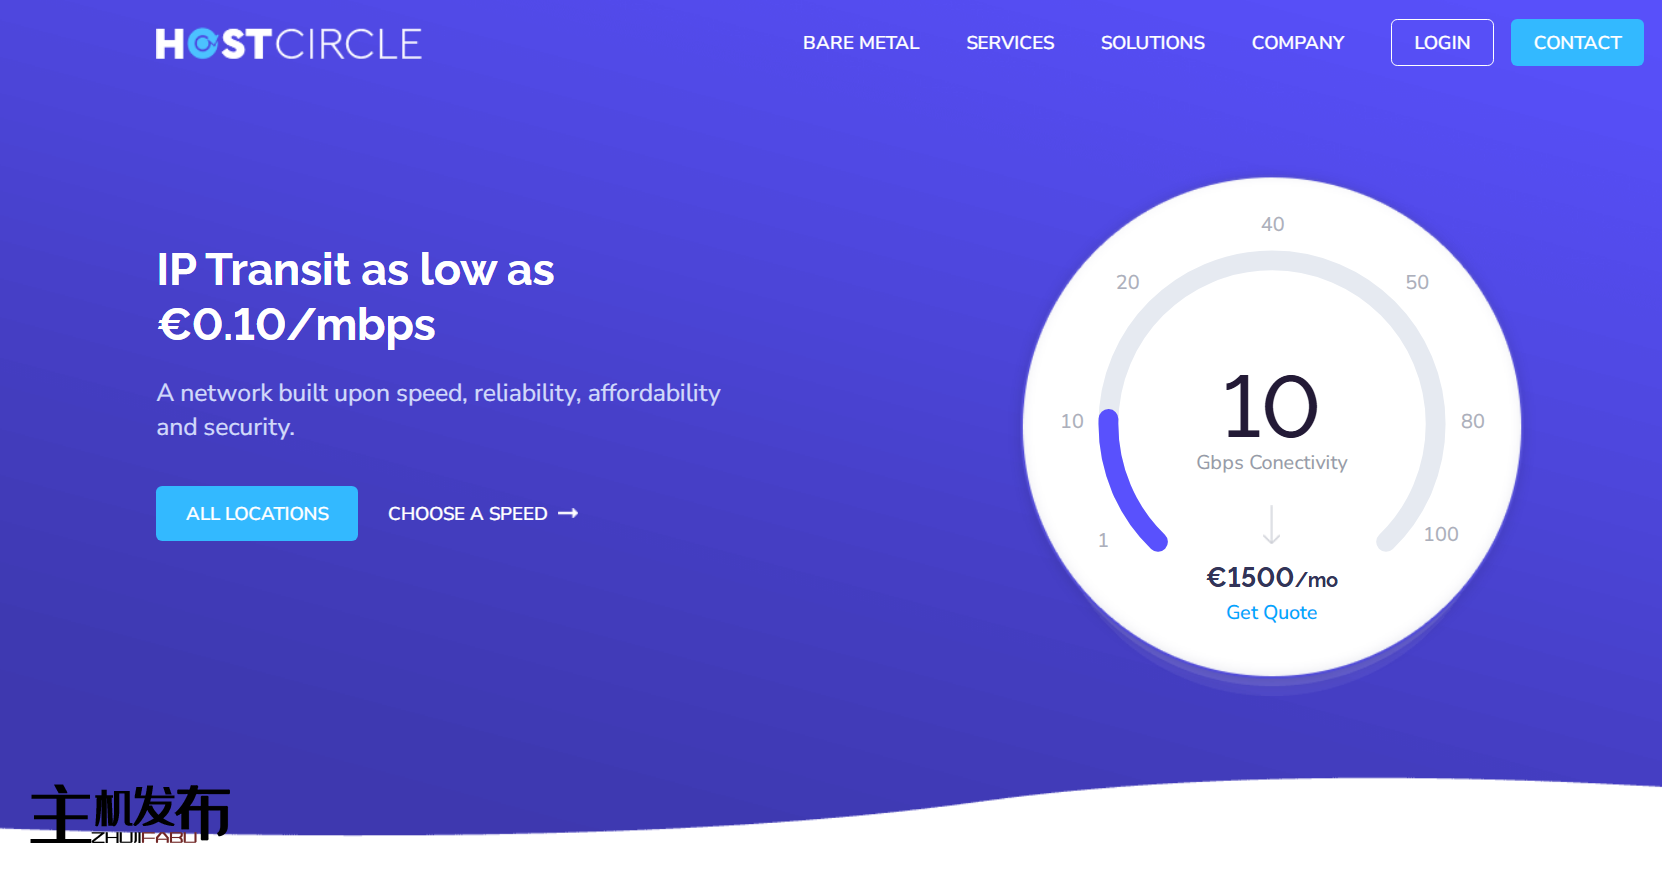Image resolution: width=1662 pixels, height=873 pixels.
Task: Click the Zhujifabu watermark logo
Action: tap(130, 814)
